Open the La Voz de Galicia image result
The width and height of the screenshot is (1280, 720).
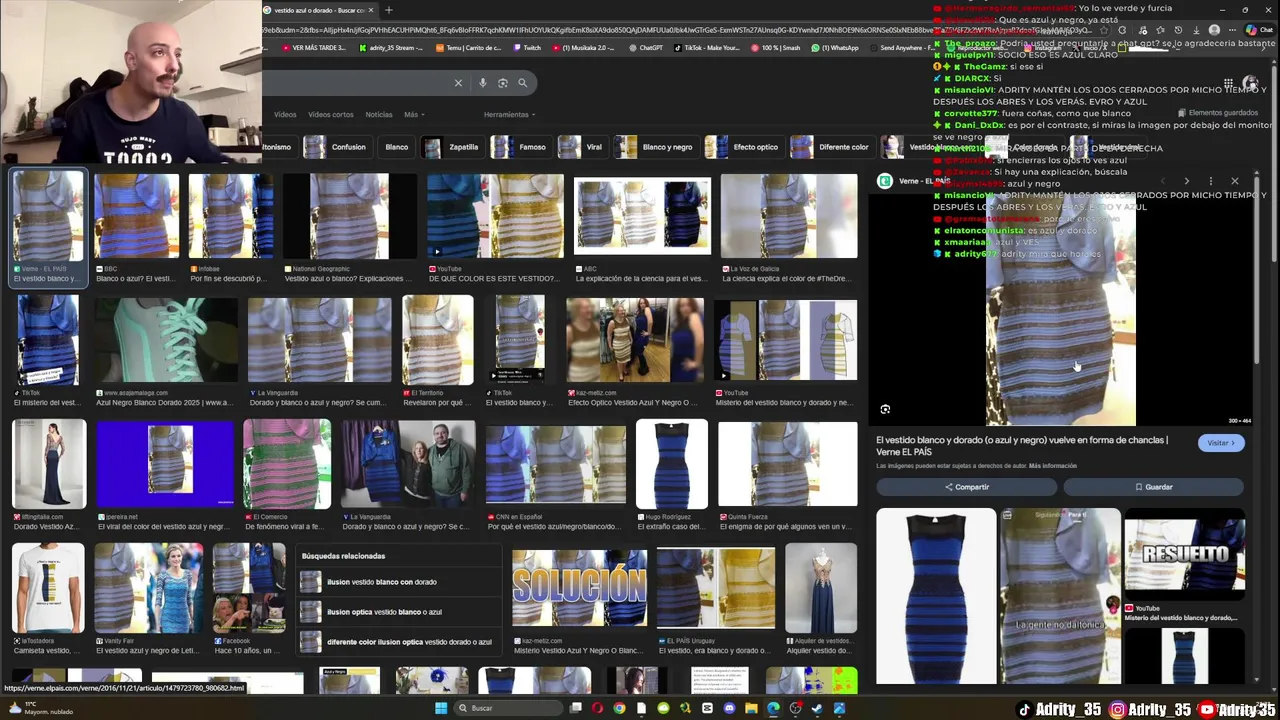click(788, 216)
